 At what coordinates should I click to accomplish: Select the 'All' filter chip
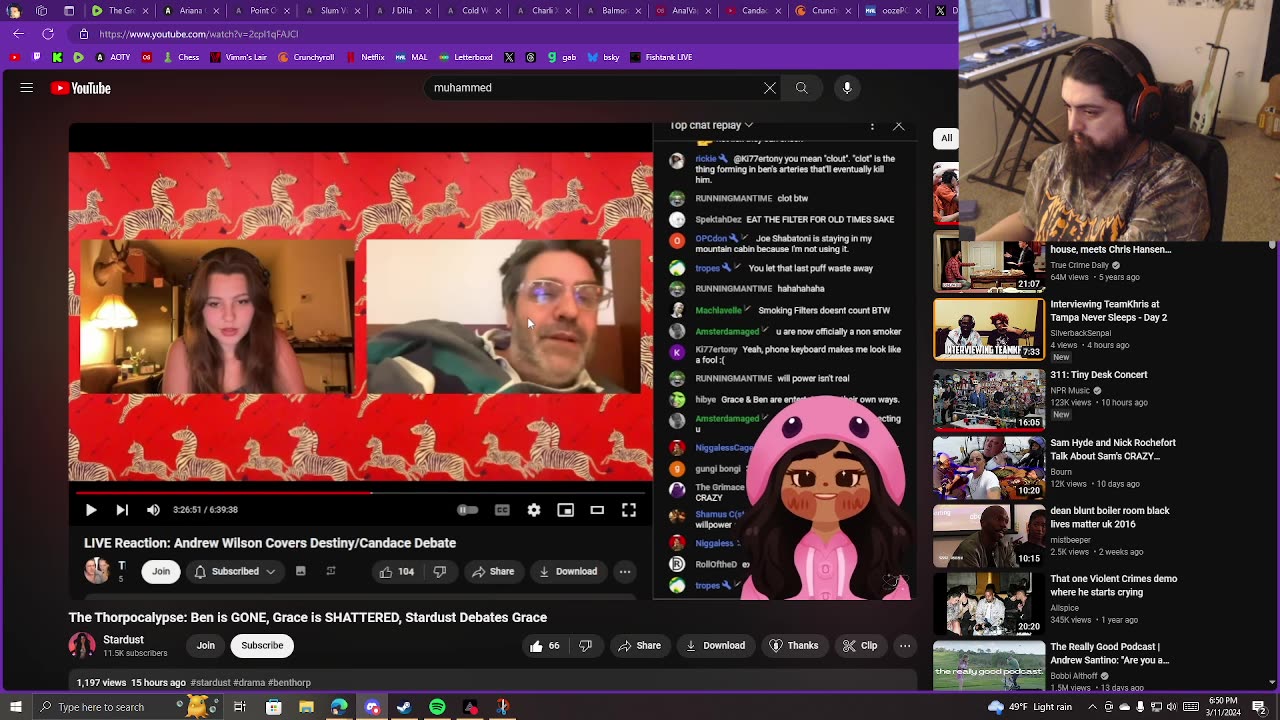point(946,138)
